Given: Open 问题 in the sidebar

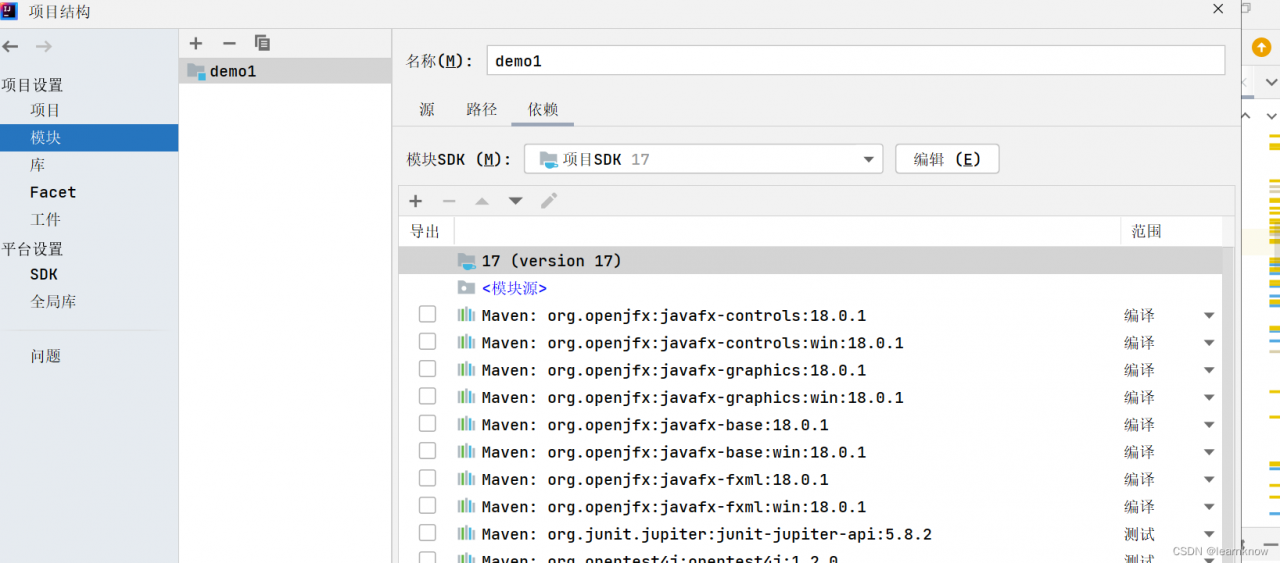Looking at the screenshot, I should (45, 356).
